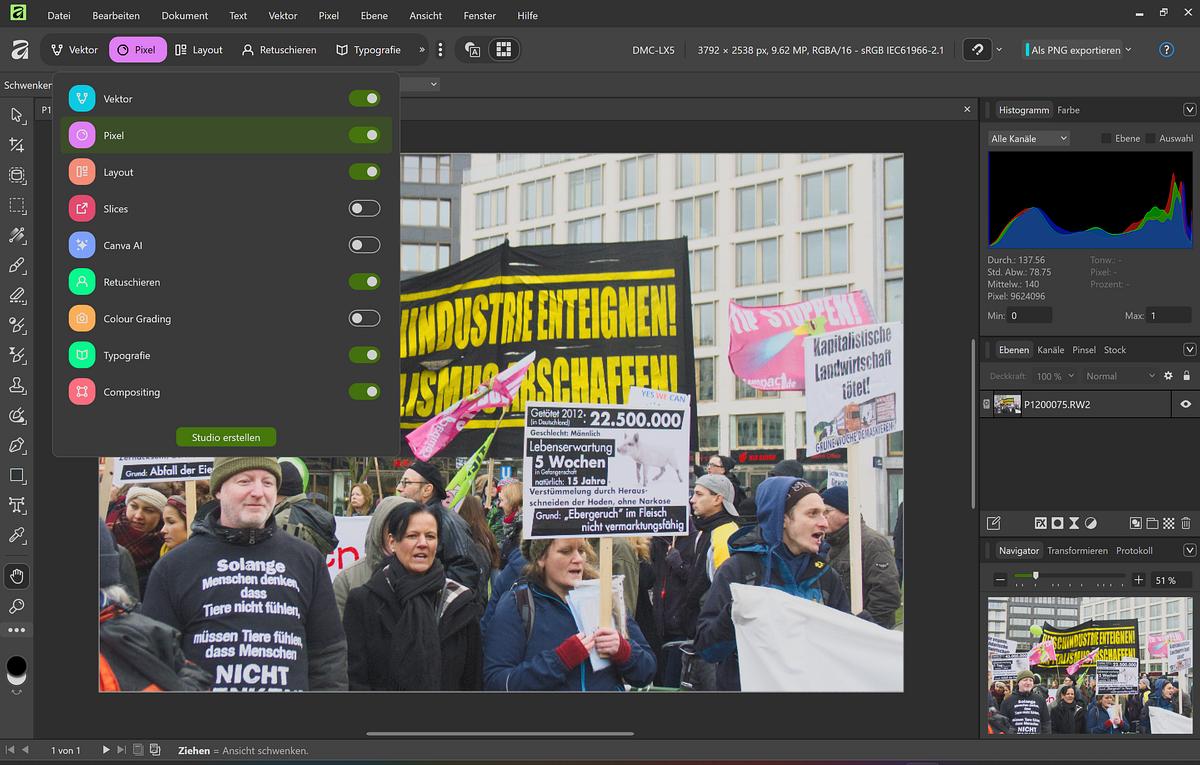Select the Crop tool
This screenshot has width=1200, height=765.
click(17, 145)
